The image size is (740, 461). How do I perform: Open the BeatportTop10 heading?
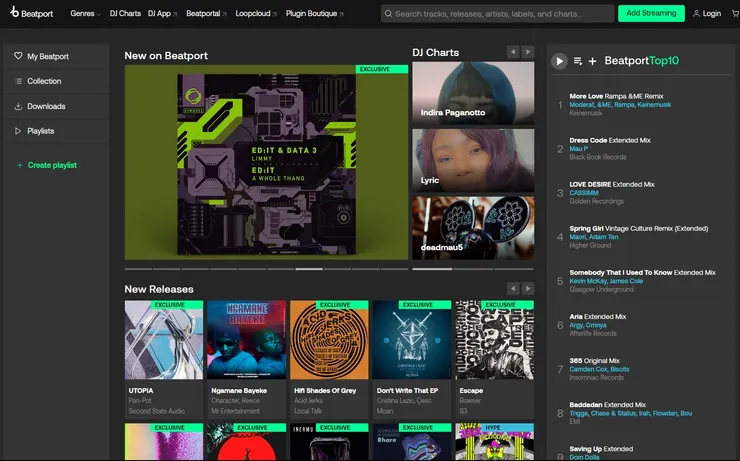point(642,60)
